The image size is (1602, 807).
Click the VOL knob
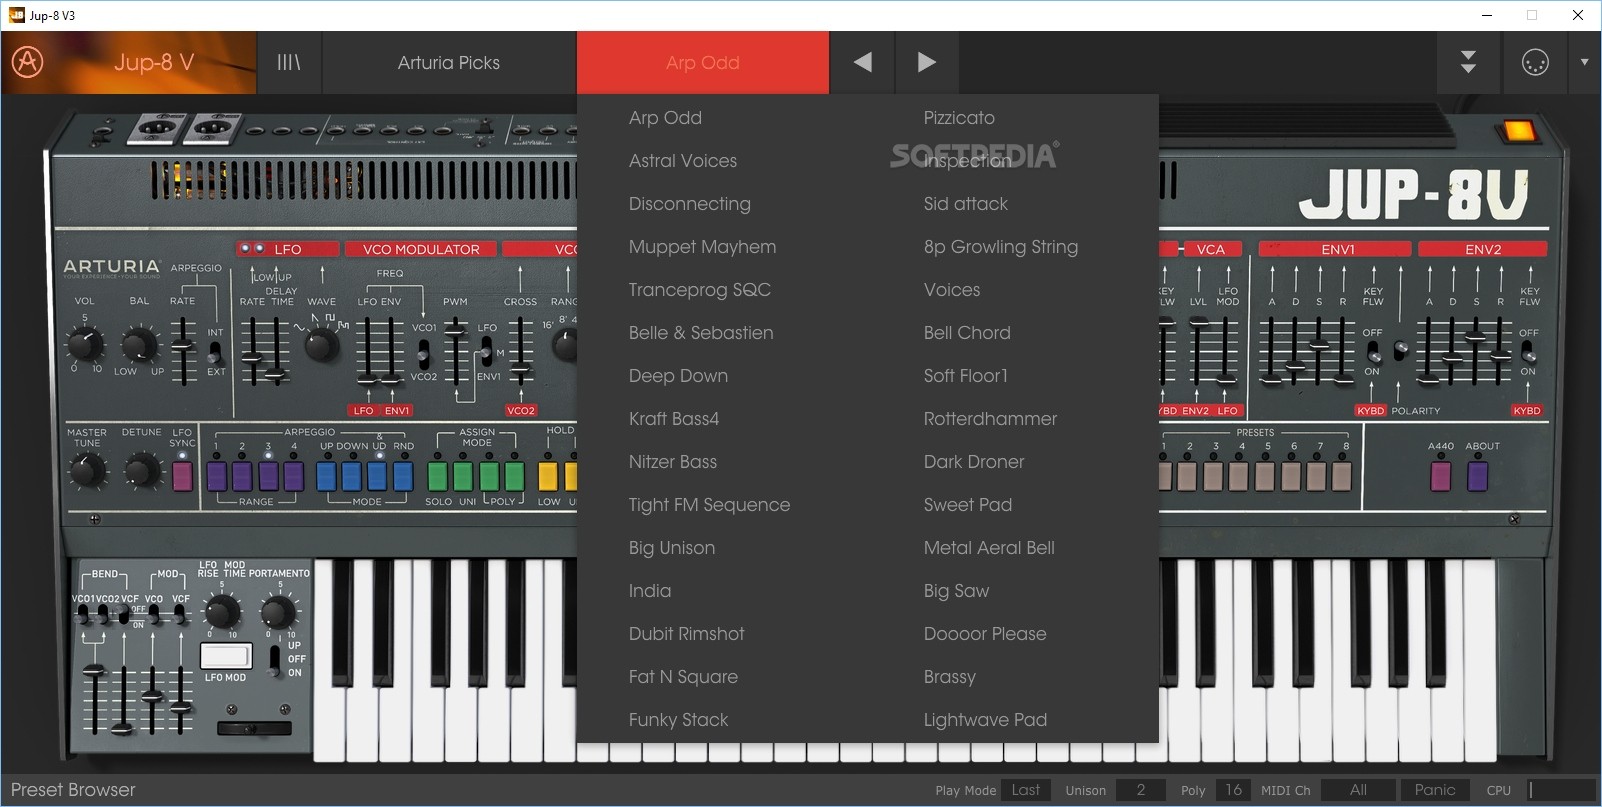pos(84,345)
